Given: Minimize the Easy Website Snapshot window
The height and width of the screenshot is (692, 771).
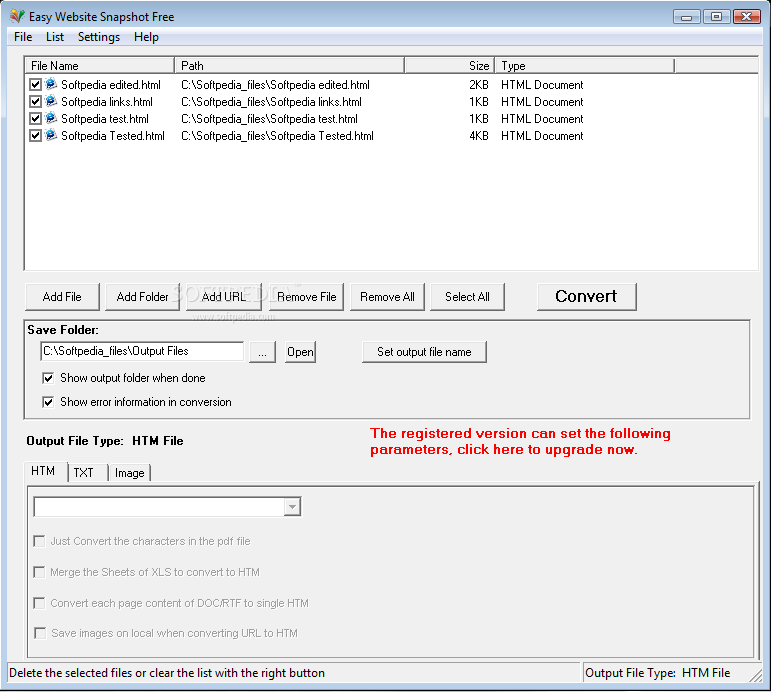Looking at the screenshot, I should (x=686, y=17).
